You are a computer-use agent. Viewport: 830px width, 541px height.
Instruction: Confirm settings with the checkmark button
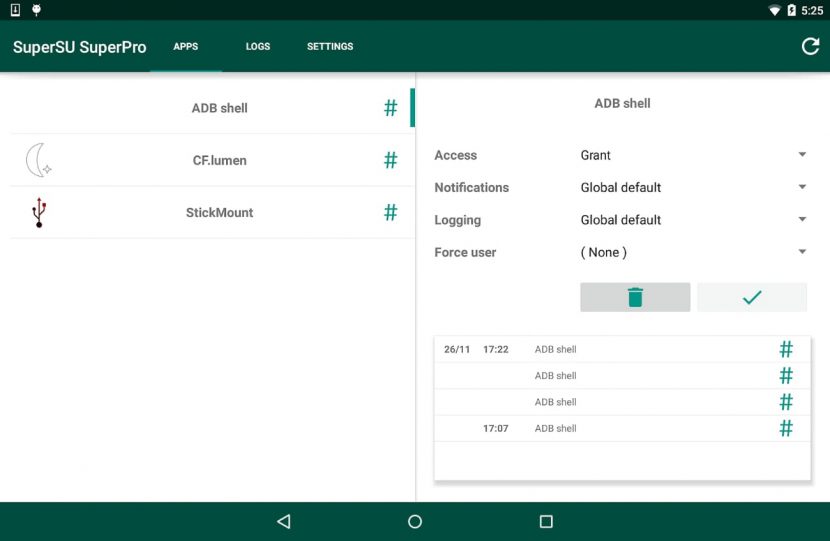point(752,297)
